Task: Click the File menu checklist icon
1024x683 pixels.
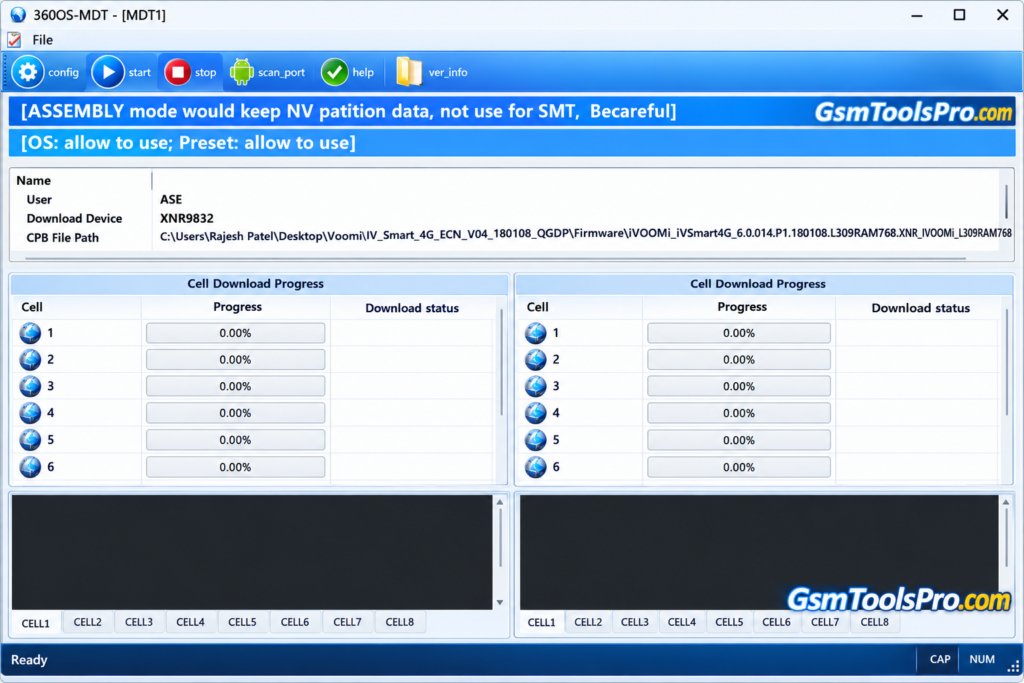Action: (x=14, y=40)
